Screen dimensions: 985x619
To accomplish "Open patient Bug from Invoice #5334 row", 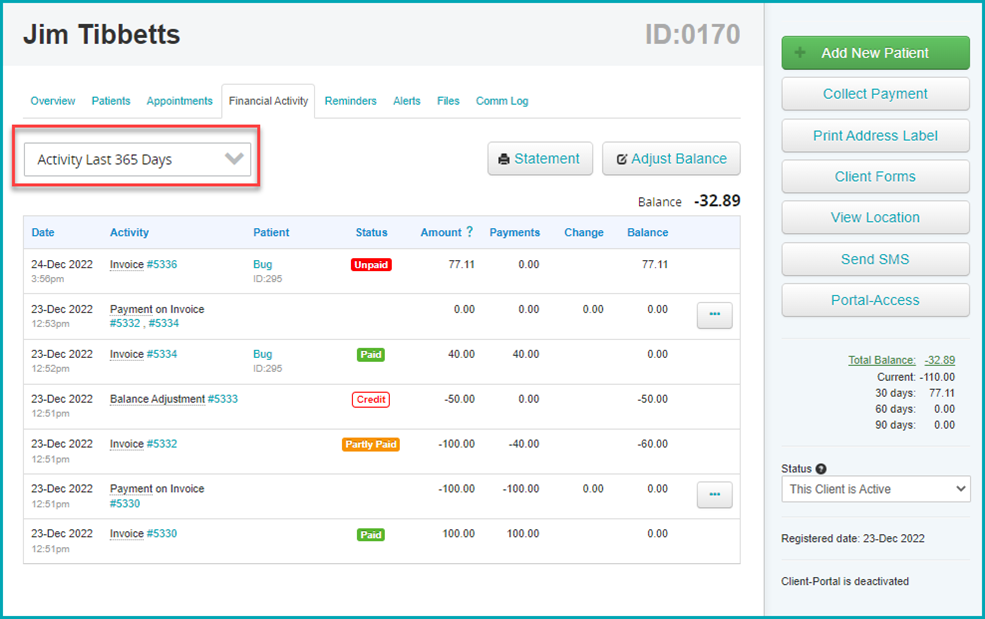I will [x=261, y=353].
